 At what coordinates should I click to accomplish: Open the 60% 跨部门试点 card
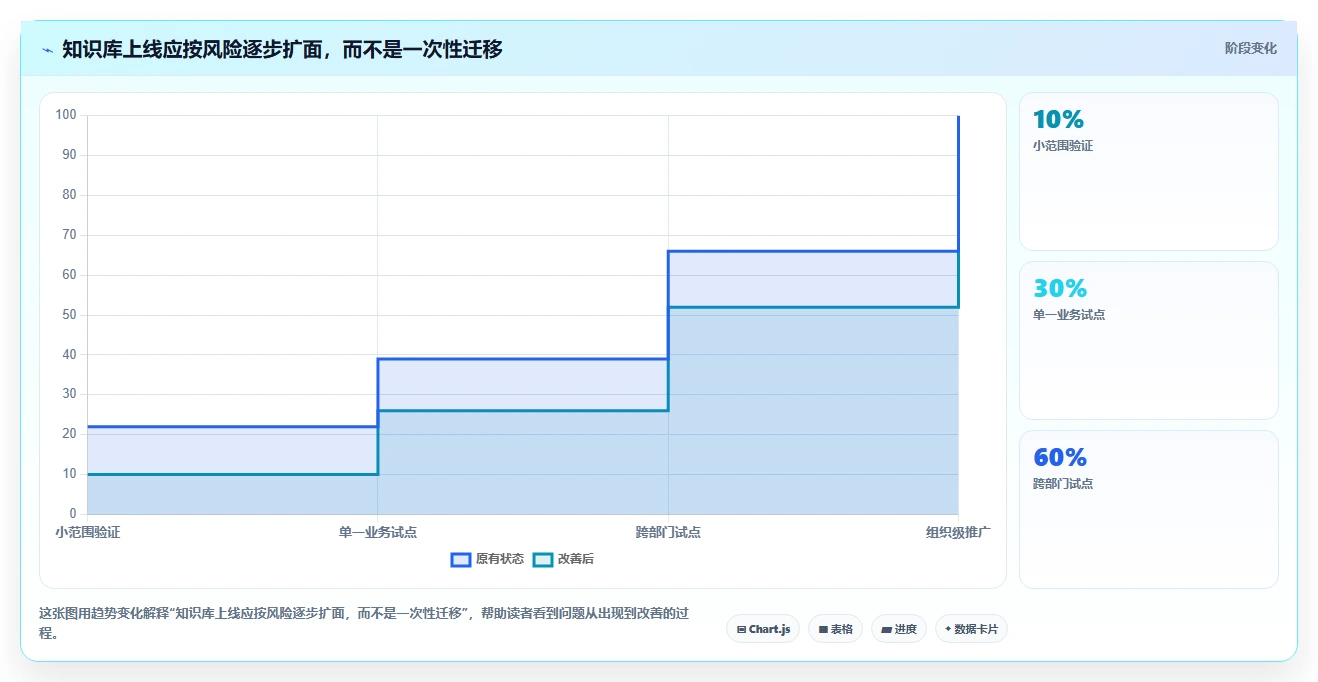1148,509
